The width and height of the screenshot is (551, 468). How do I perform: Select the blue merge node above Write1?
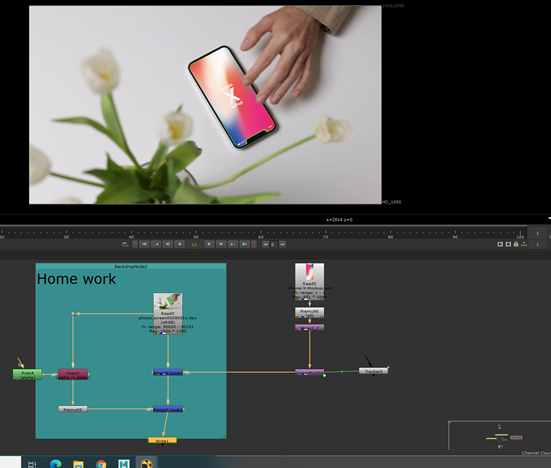click(x=168, y=409)
